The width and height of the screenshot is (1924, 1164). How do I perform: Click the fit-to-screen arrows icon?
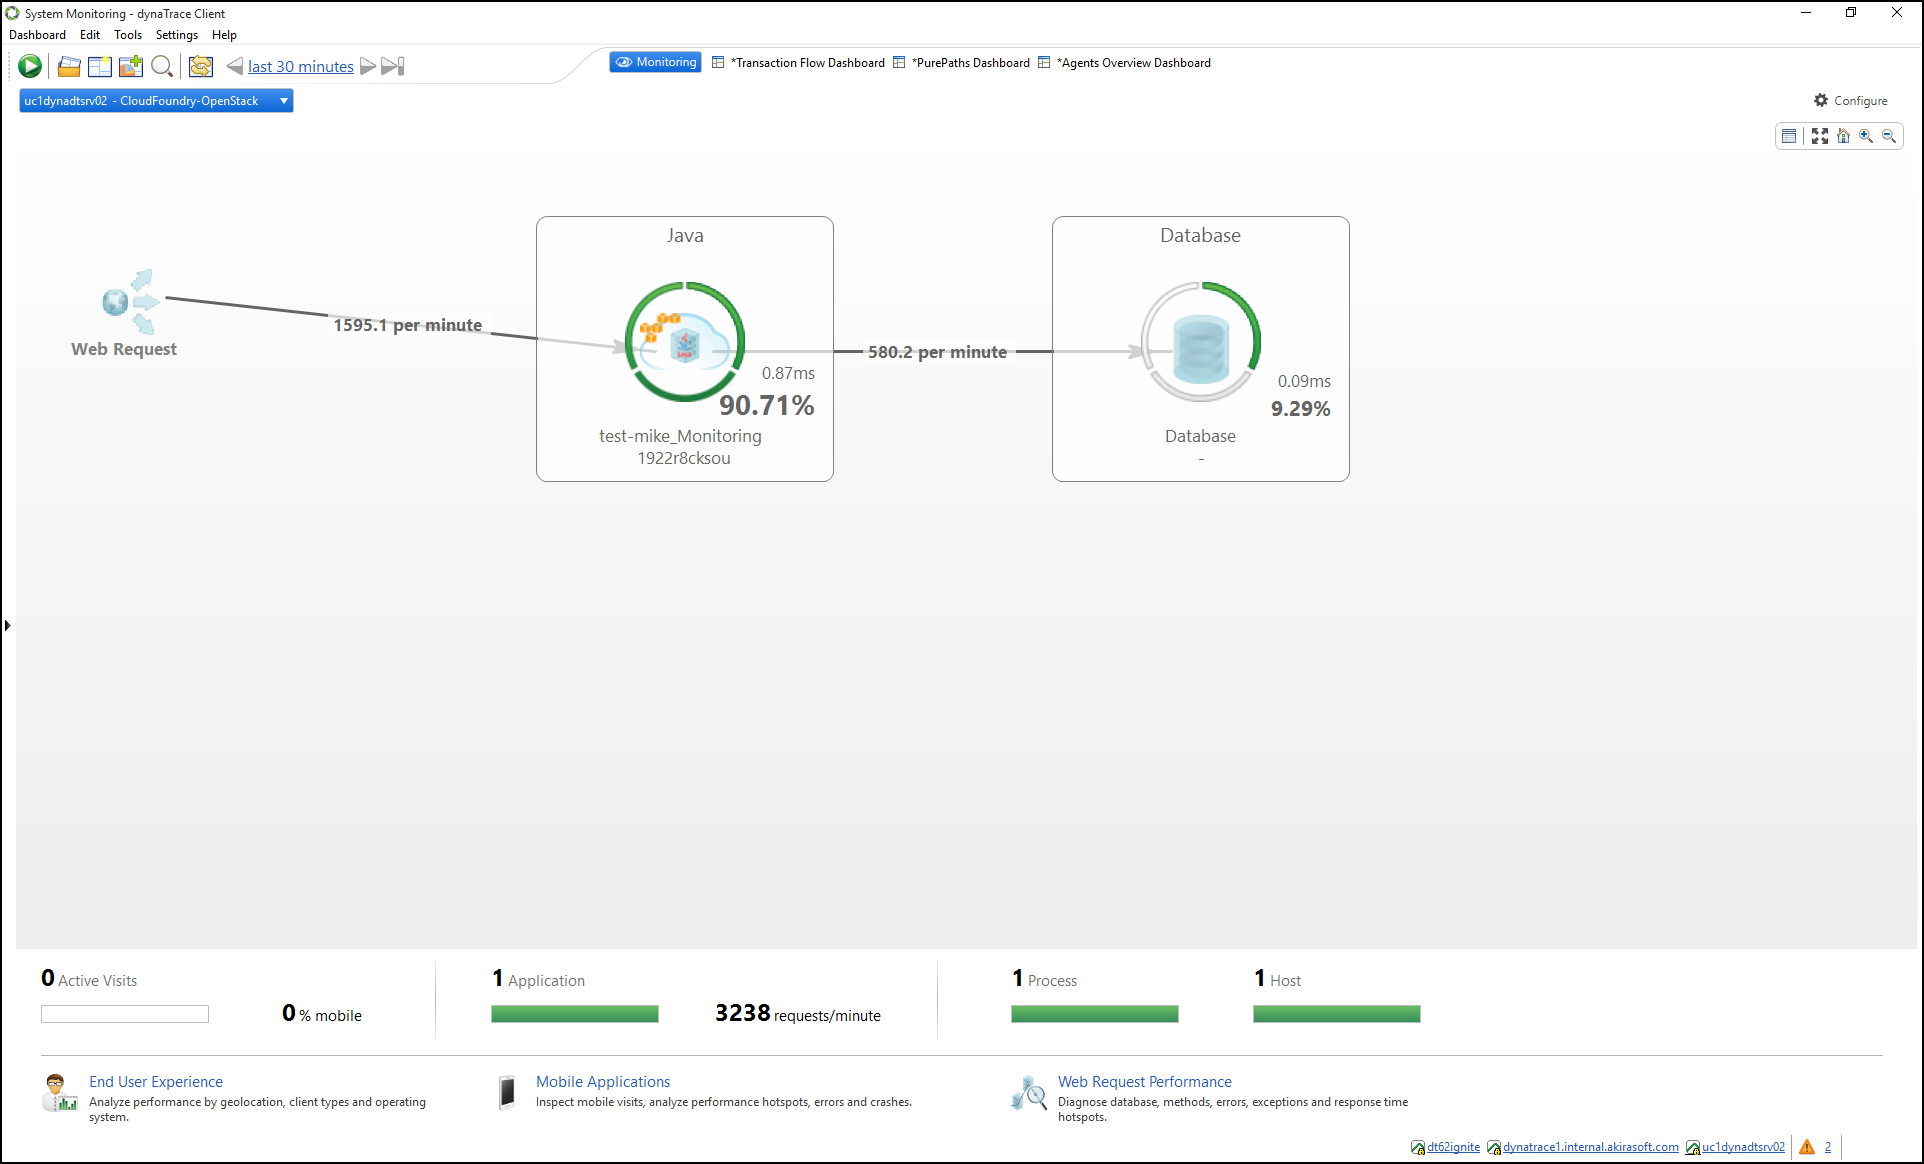[x=1820, y=136]
